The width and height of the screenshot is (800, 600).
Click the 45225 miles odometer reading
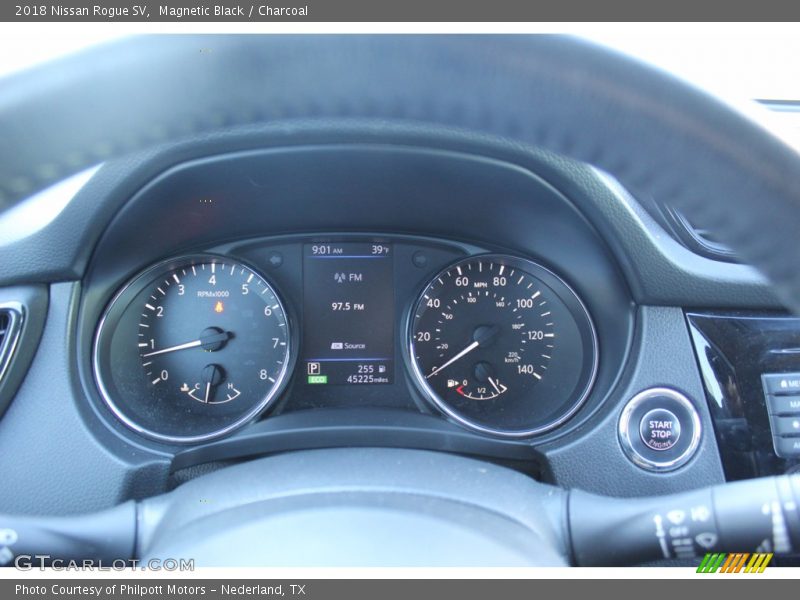pos(367,379)
